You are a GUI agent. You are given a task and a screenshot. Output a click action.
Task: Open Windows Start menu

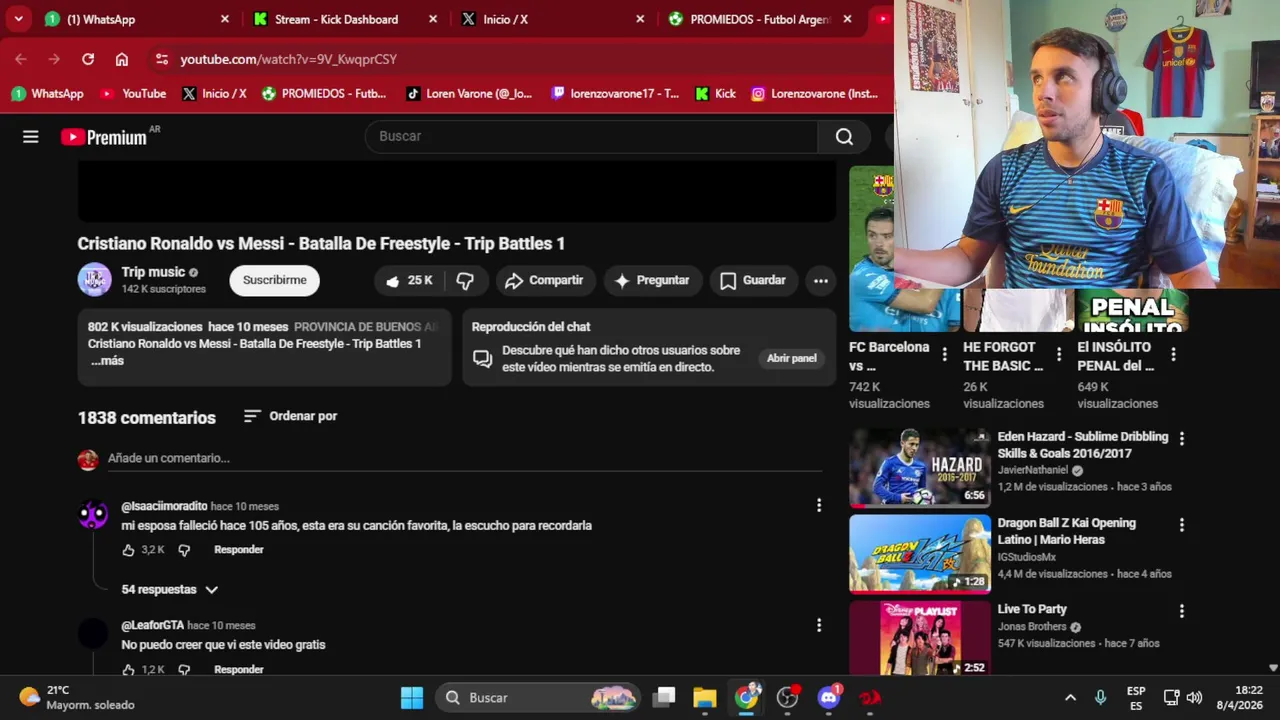coord(412,698)
